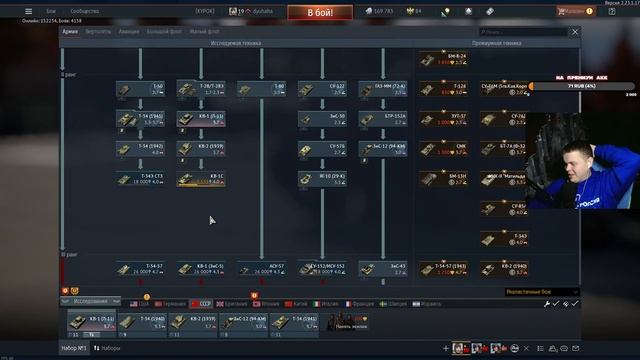Select the Т-80 light tank
Screen dimensions: 640x360
point(262,89)
